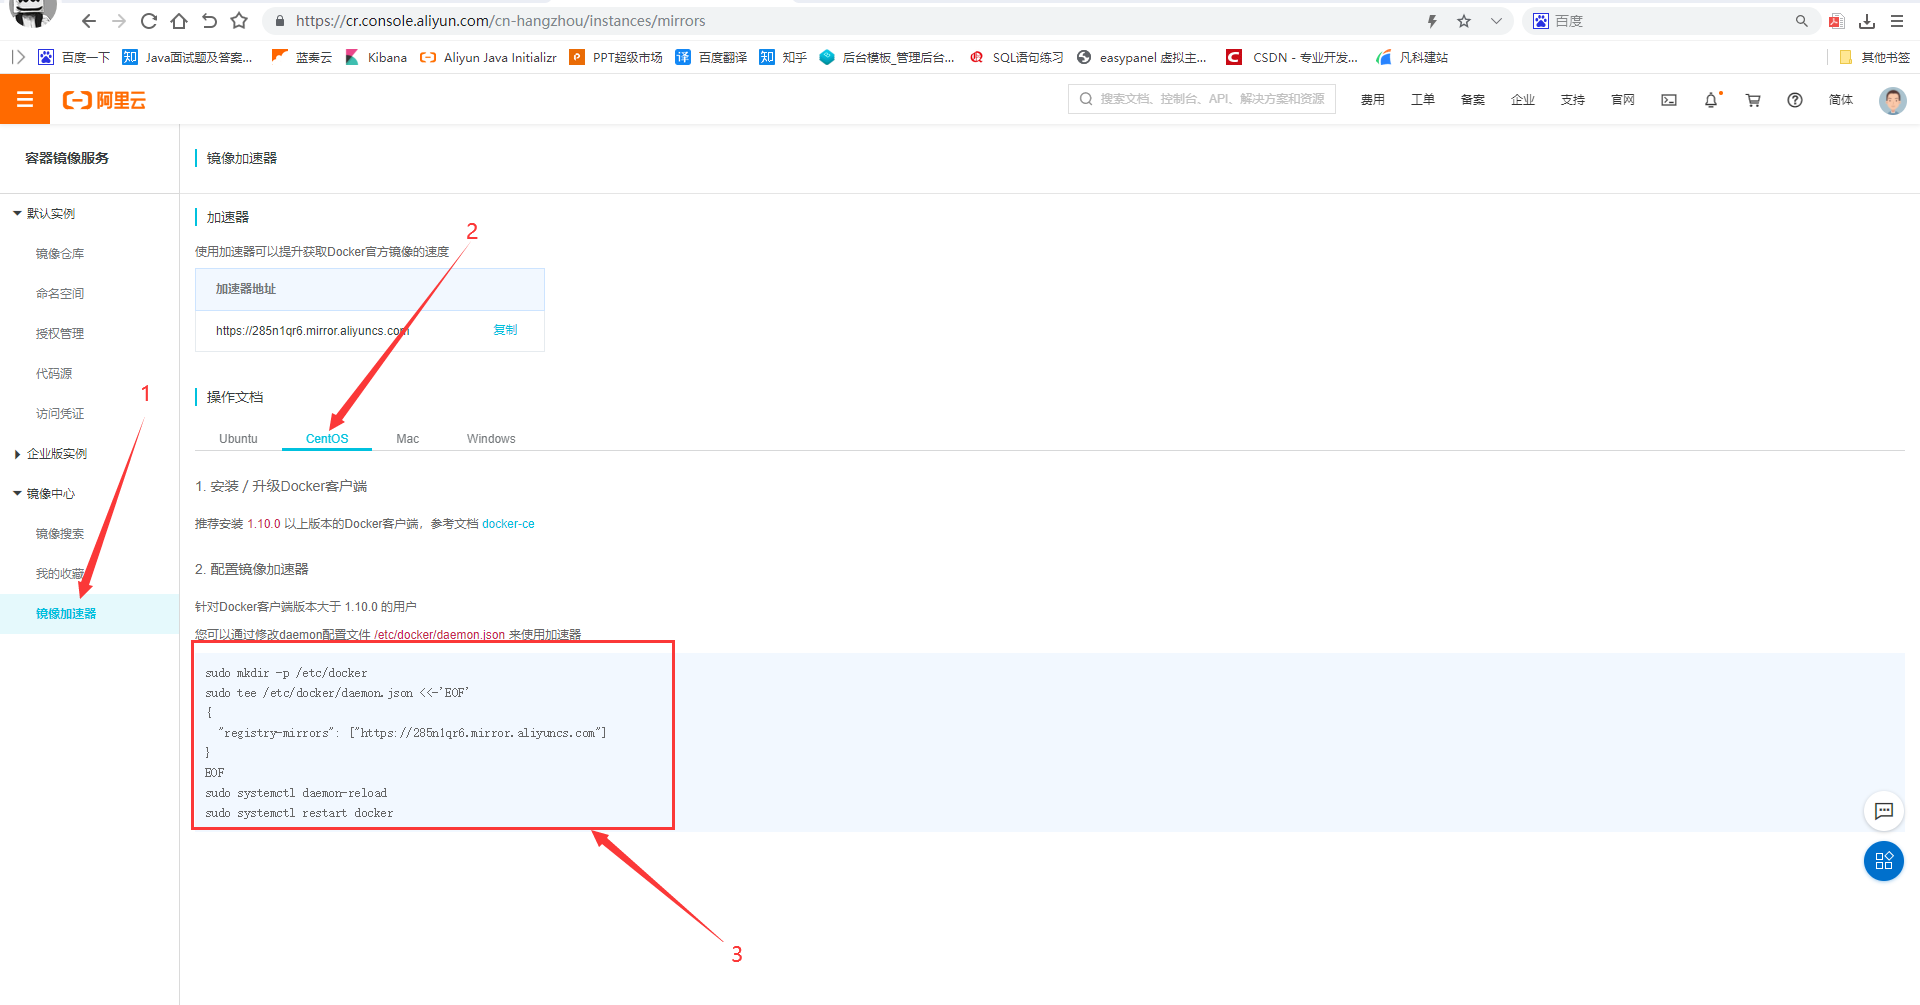The height and width of the screenshot is (1005, 1920).
Task: Open user avatar account menu
Action: (1893, 100)
